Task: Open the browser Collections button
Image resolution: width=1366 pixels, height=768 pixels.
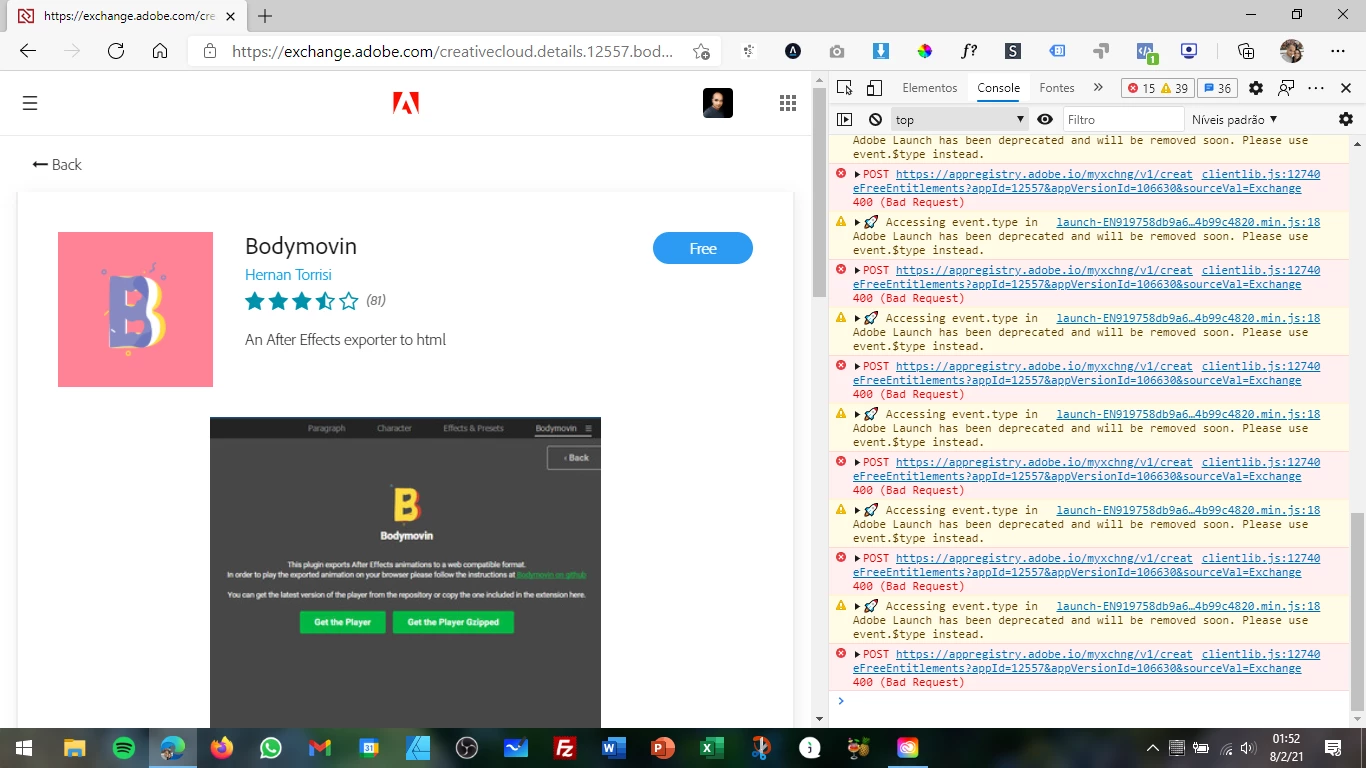Action: tap(1246, 51)
